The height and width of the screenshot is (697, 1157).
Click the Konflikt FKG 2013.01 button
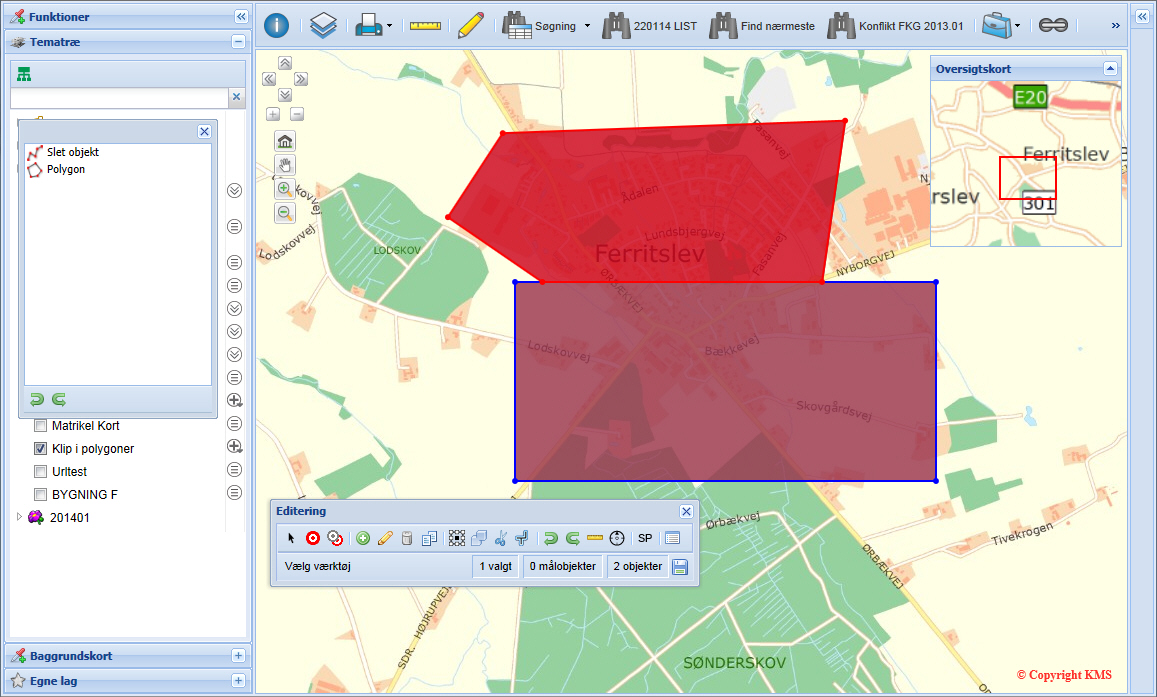point(897,26)
